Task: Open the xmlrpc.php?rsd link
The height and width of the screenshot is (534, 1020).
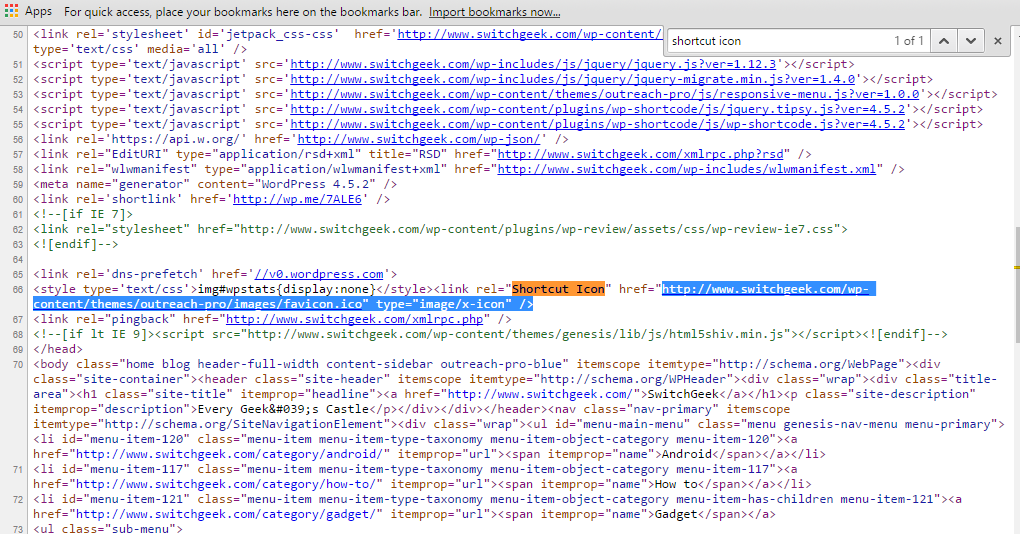Action: [641, 154]
